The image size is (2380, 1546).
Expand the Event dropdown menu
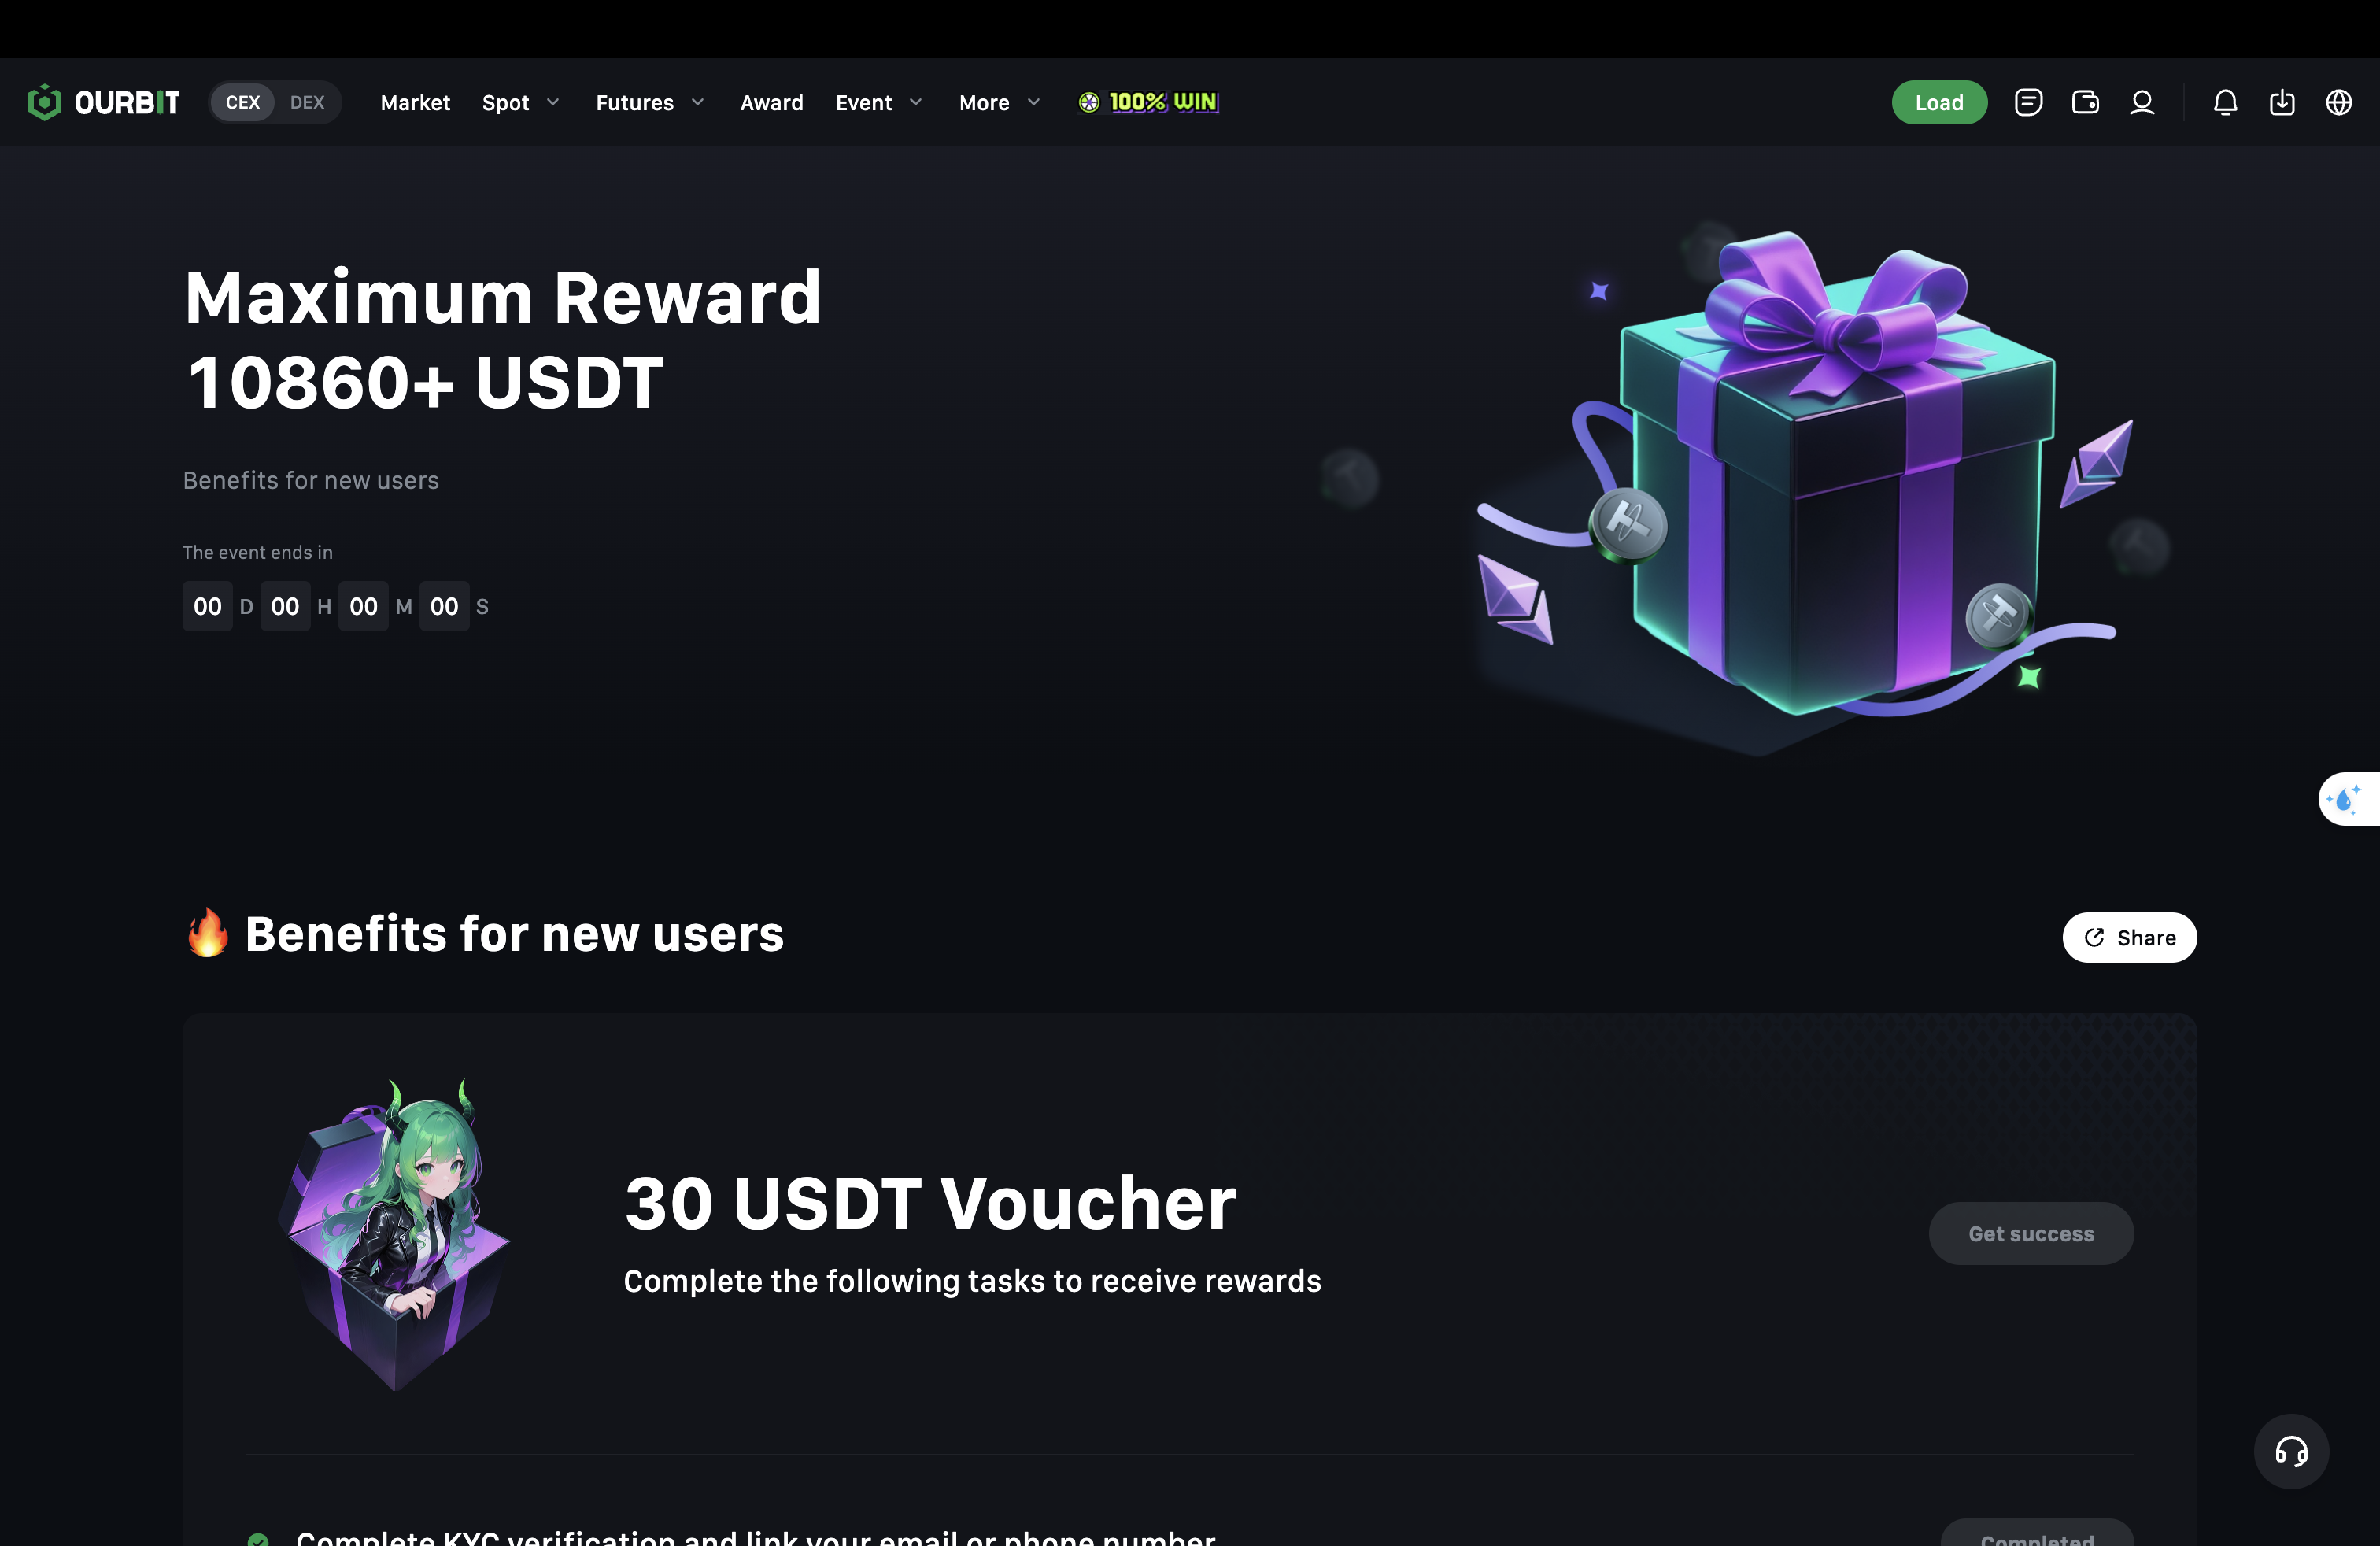pyautogui.click(x=879, y=102)
